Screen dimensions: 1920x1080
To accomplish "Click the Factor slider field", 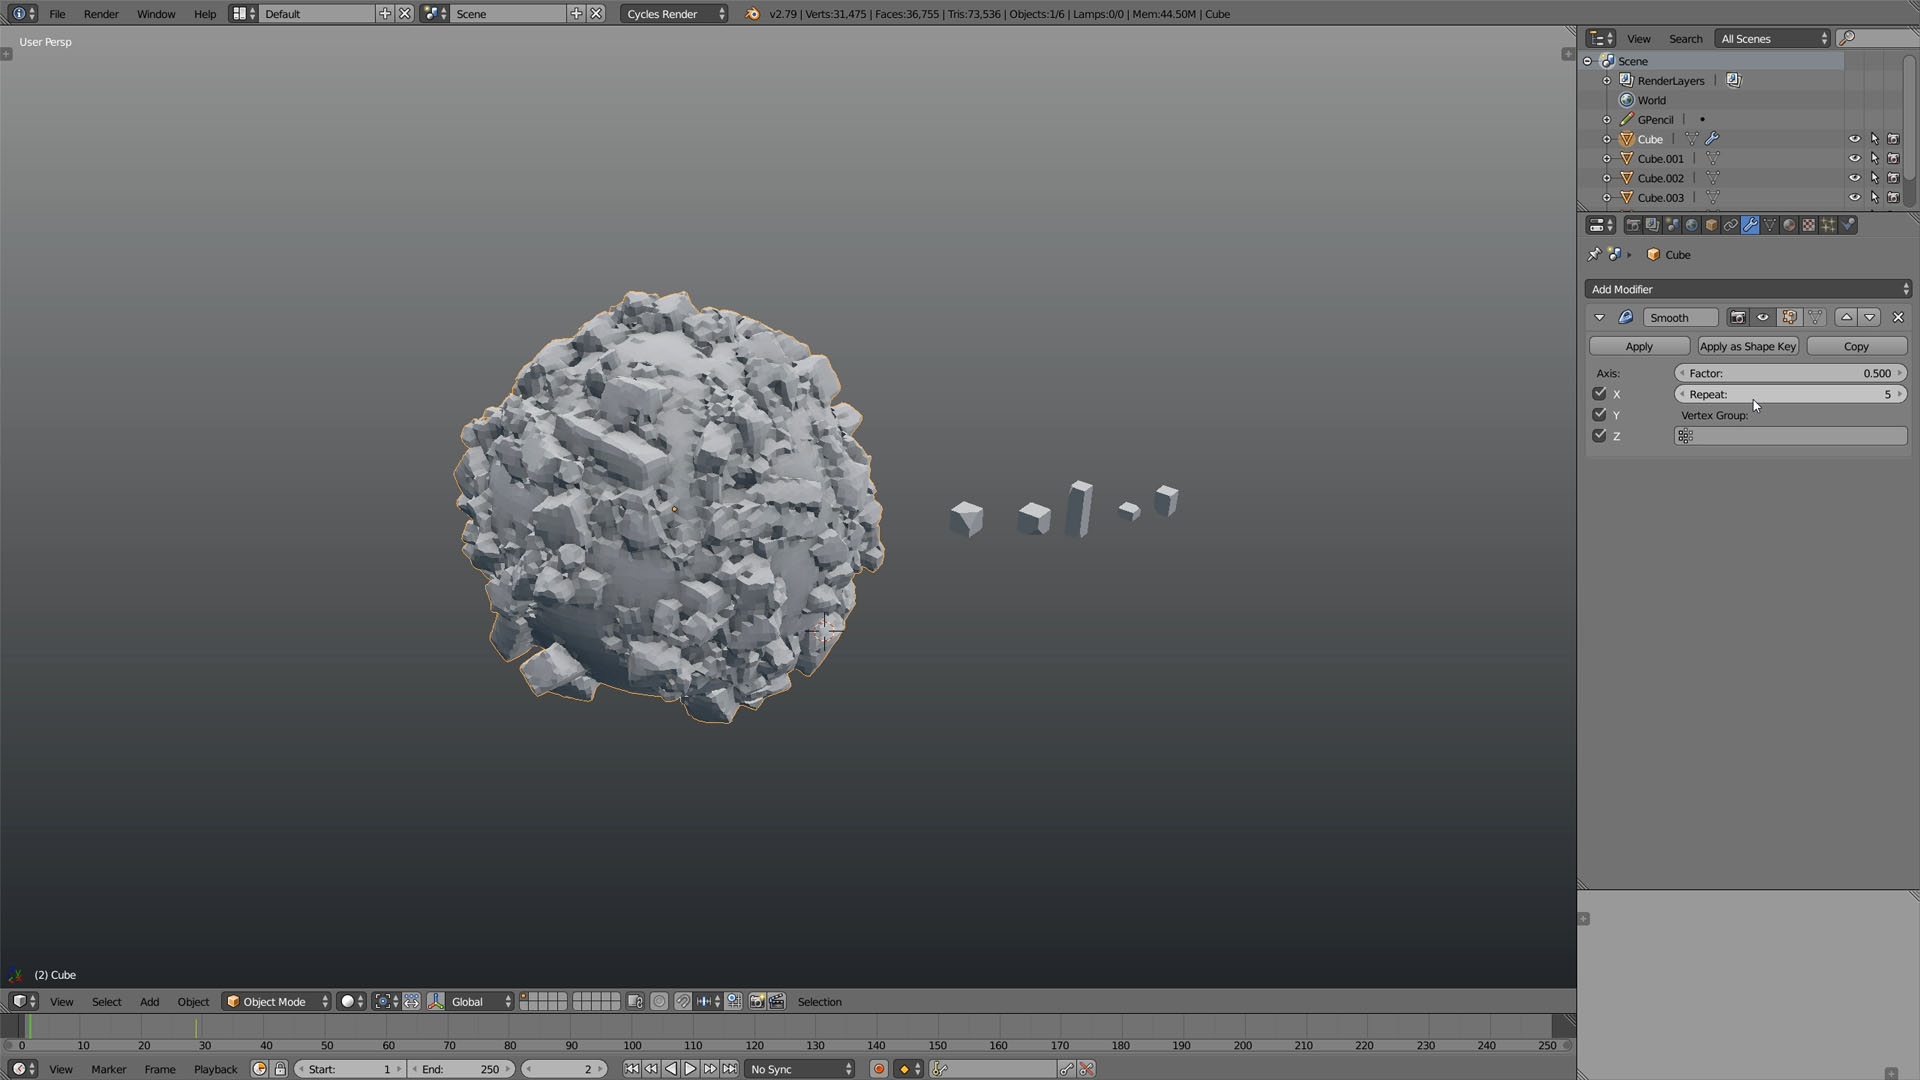I will tap(1790, 373).
